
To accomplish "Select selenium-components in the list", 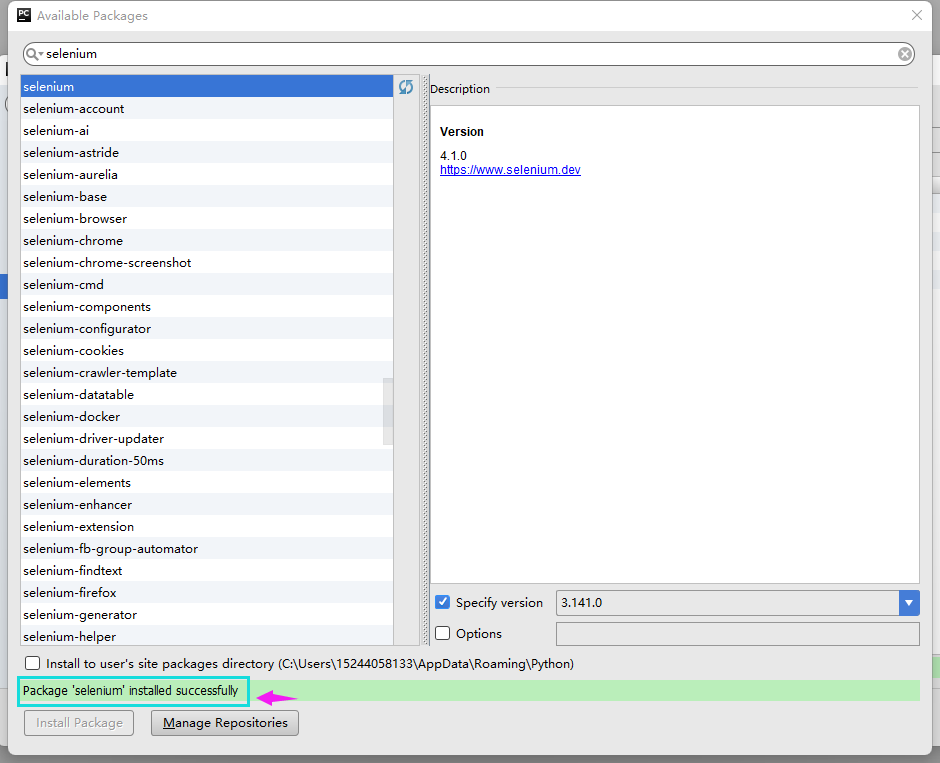I will point(207,306).
